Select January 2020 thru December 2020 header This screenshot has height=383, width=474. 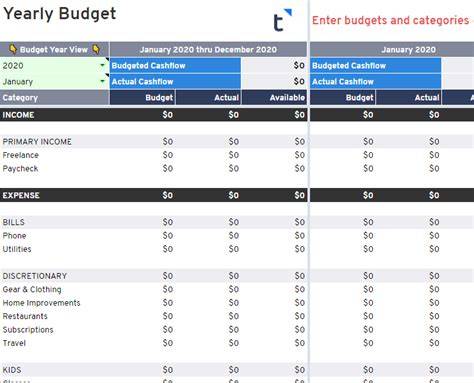[x=208, y=49]
